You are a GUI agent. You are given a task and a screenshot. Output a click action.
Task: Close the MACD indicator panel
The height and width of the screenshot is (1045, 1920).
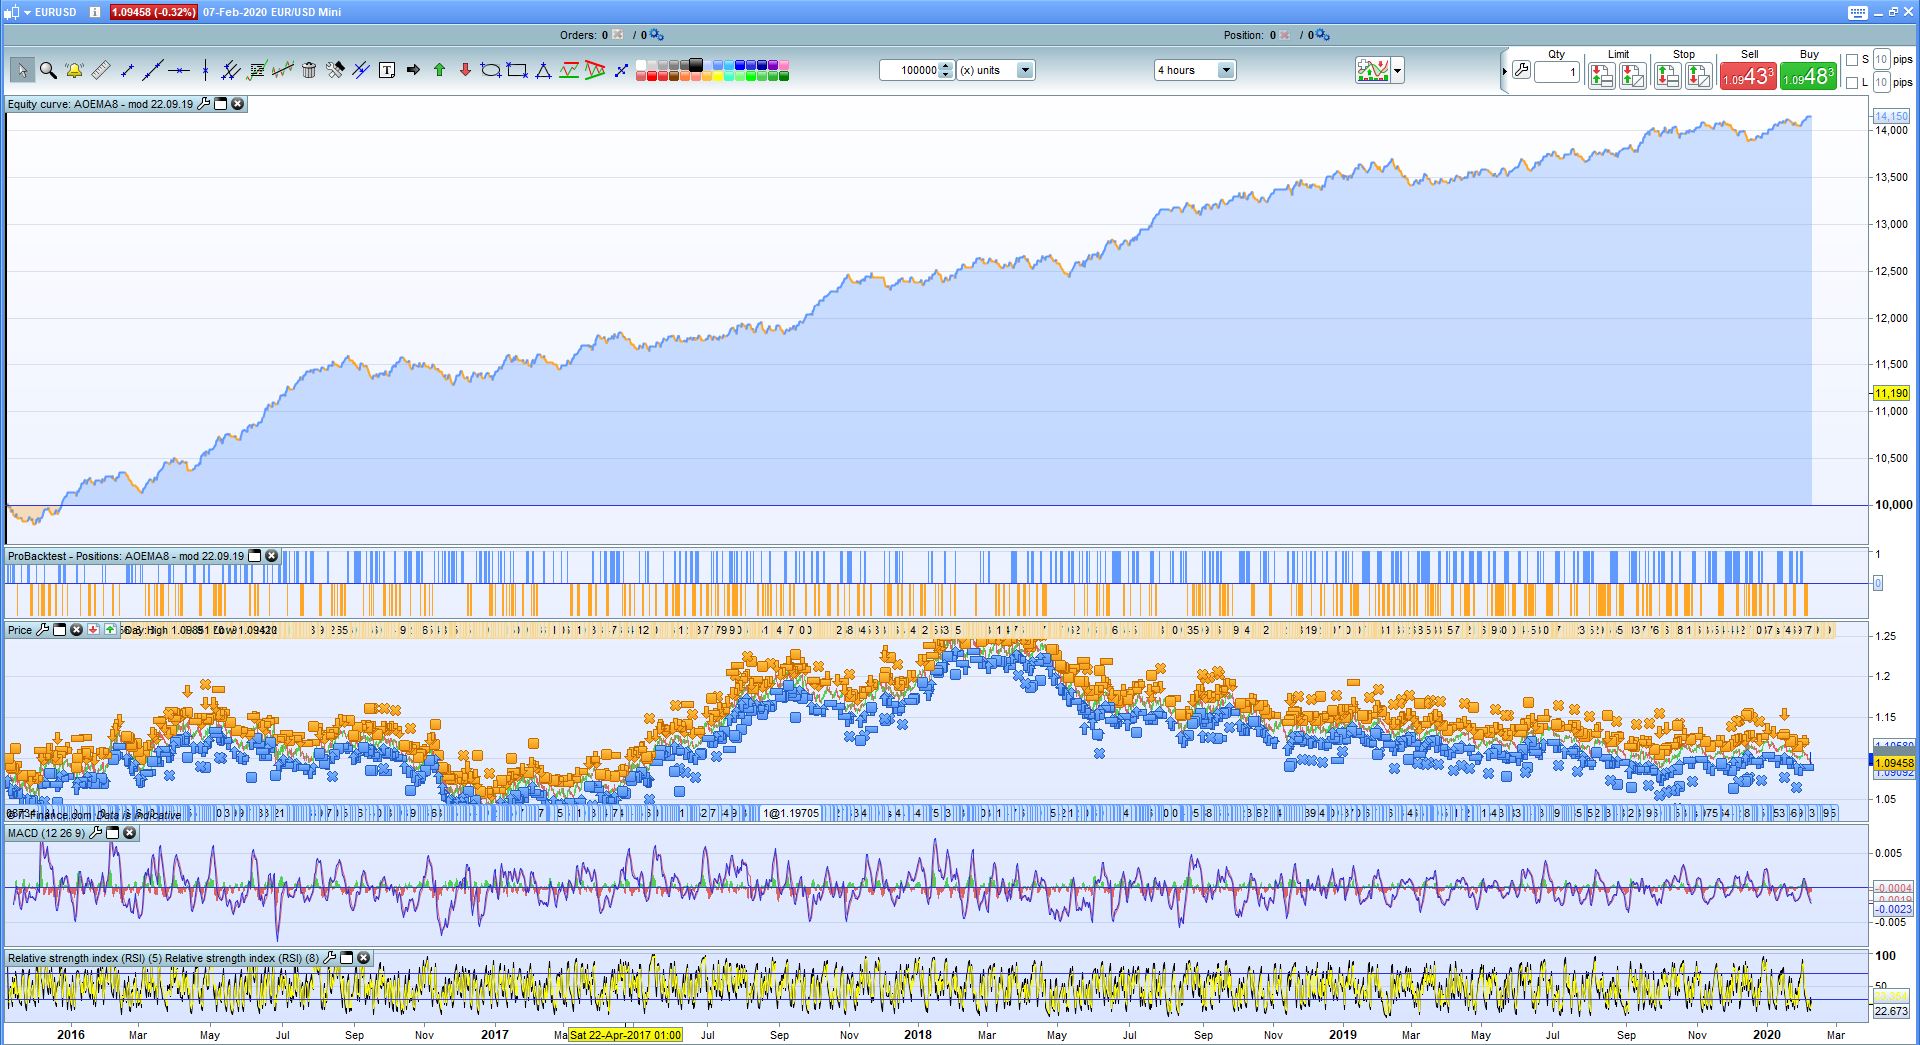(x=129, y=833)
